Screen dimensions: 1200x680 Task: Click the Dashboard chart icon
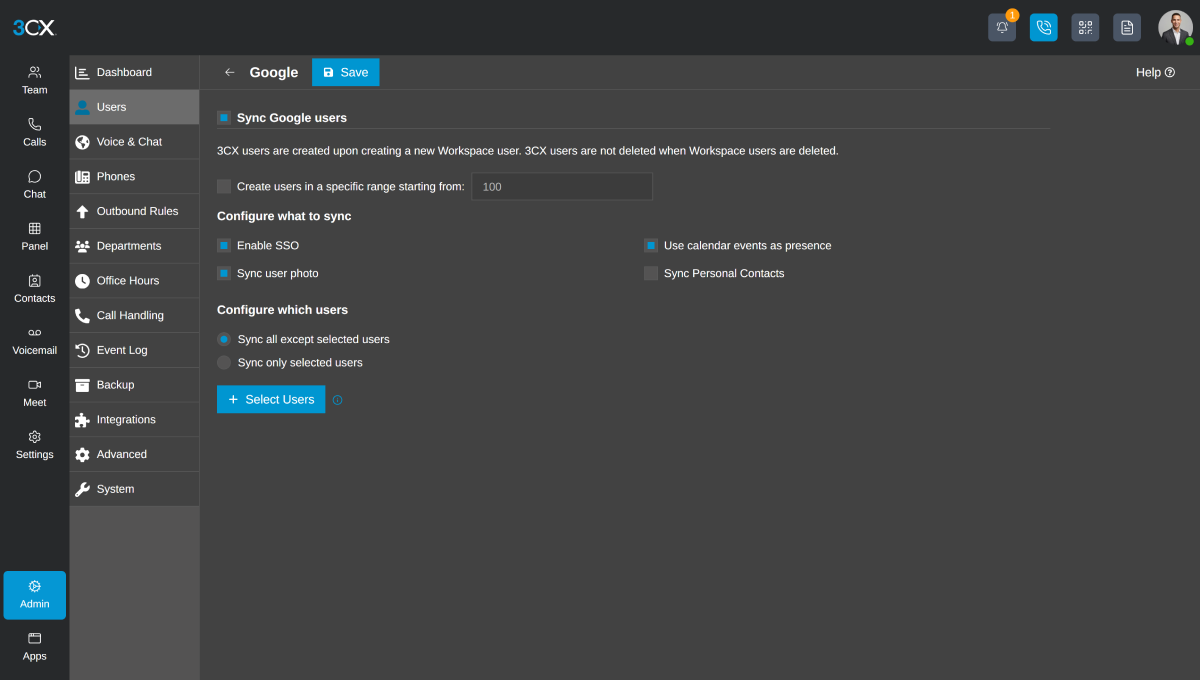82,72
